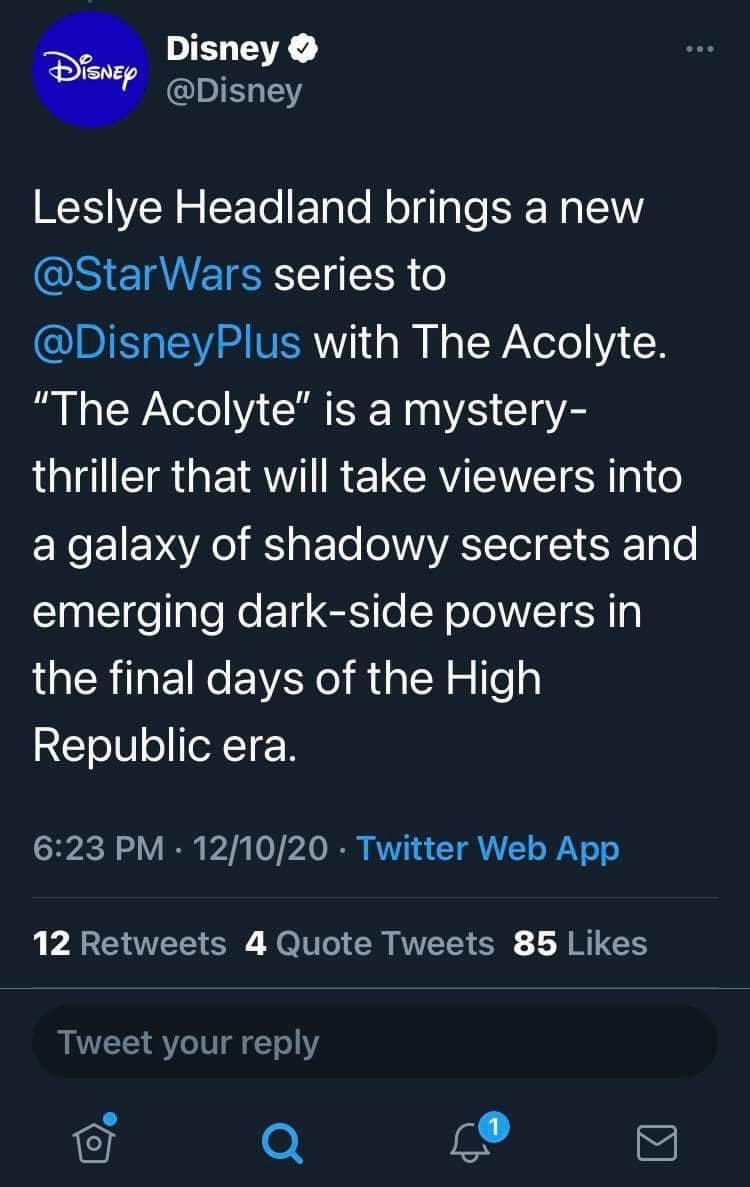This screenshot has height=1187, width=750.
Task: View the 12 Retweets list
Action: click(130, 943)
